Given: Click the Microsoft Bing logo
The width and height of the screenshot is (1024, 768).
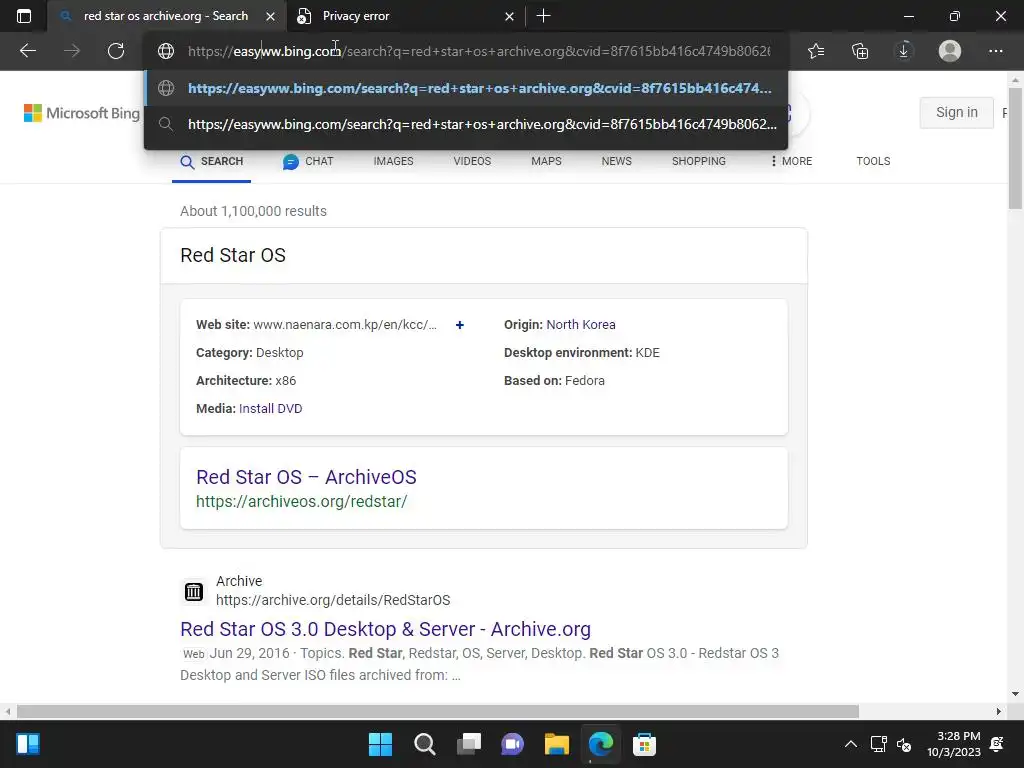Looking at the screenshot, I should click(x=82, y=113).
